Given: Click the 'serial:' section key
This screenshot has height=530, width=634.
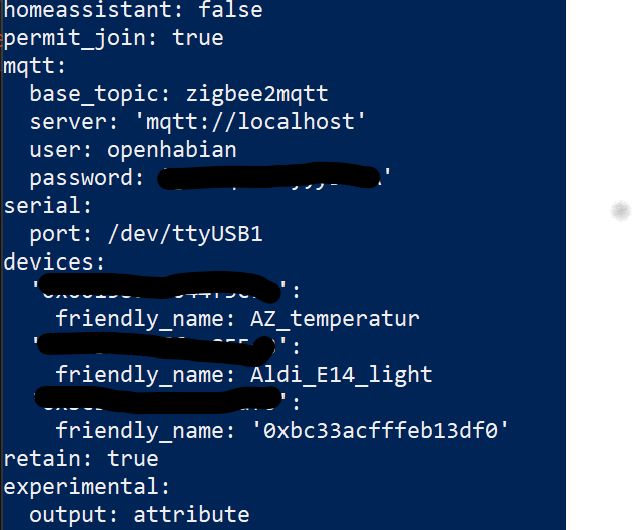Looking at the screenshot, I should click(x=48, y=205).
